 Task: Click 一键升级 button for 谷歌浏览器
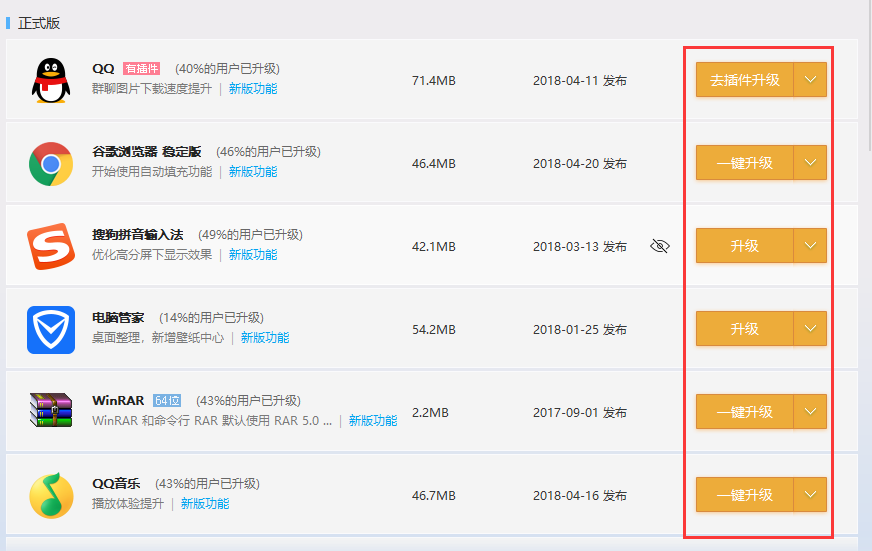pyautogui.click(x=745, y=162)
